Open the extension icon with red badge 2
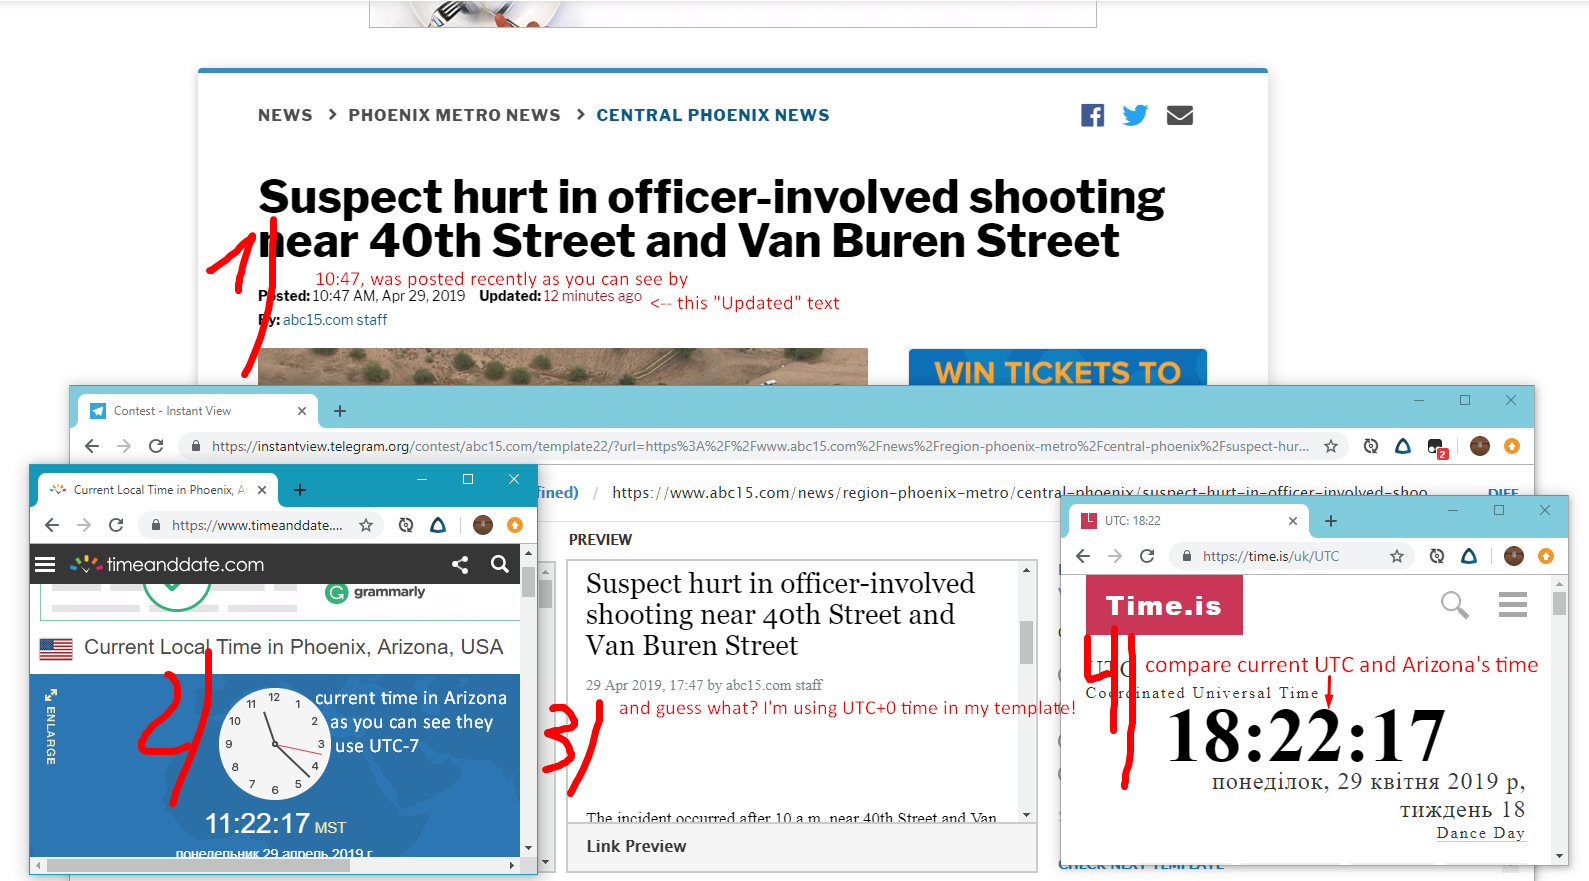Image resolution: width=1589 pixels, height=881 pixels. [x=1437, y=447]
